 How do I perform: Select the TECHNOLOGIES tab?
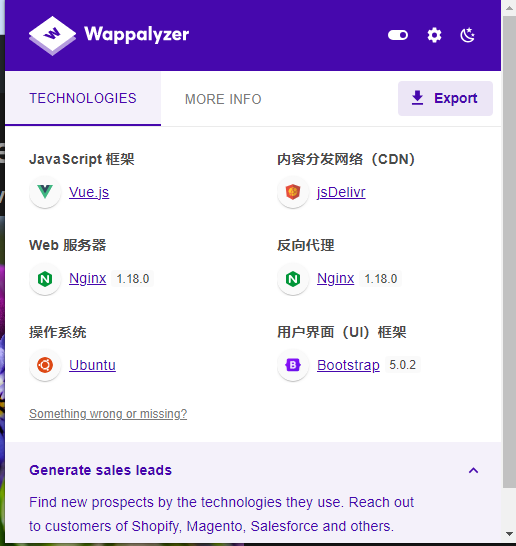(83, 98)
